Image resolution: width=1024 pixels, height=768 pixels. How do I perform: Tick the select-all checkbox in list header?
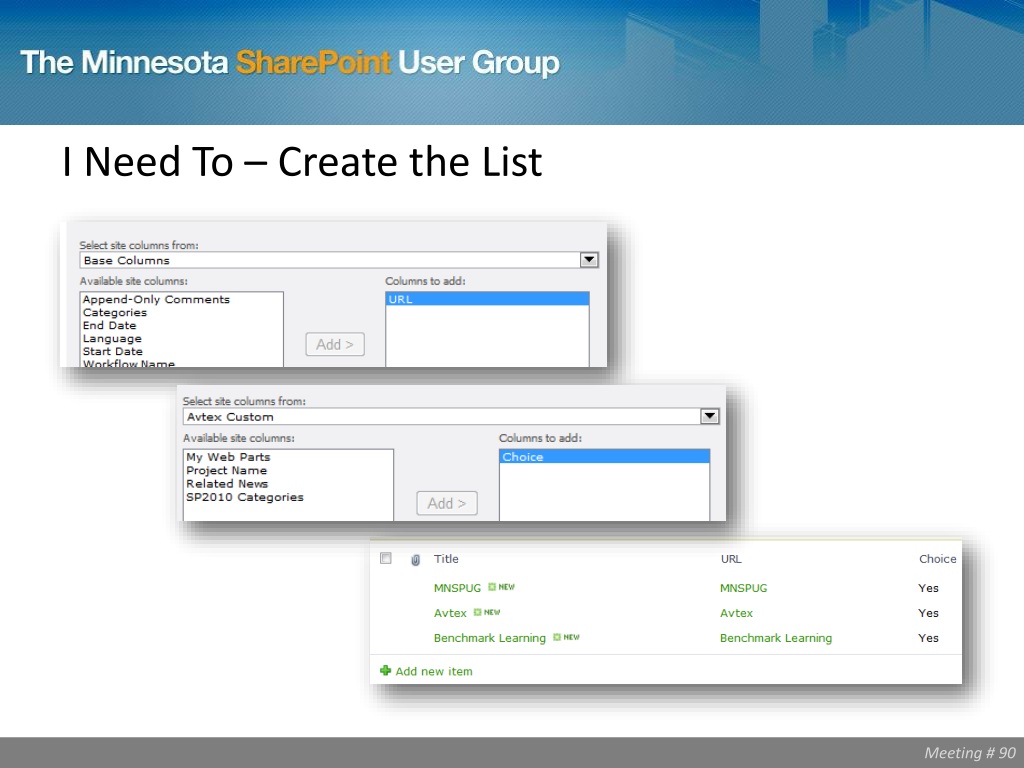(x=386, y=558)
